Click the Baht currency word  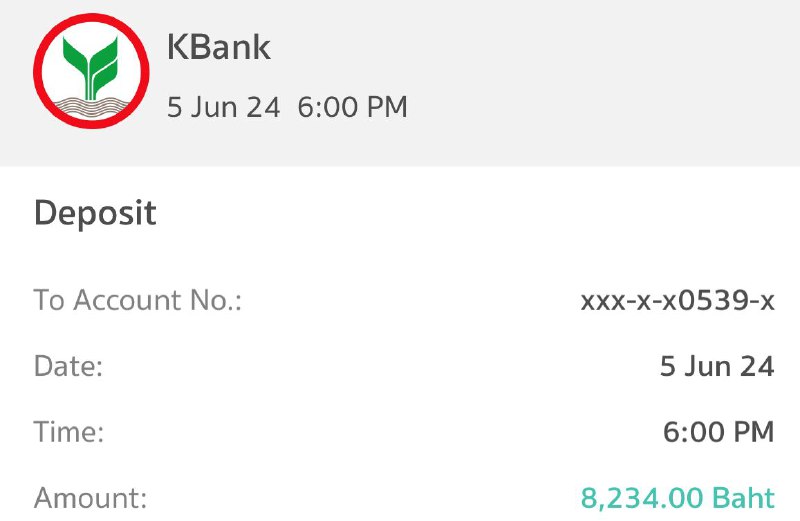[743, 498]
